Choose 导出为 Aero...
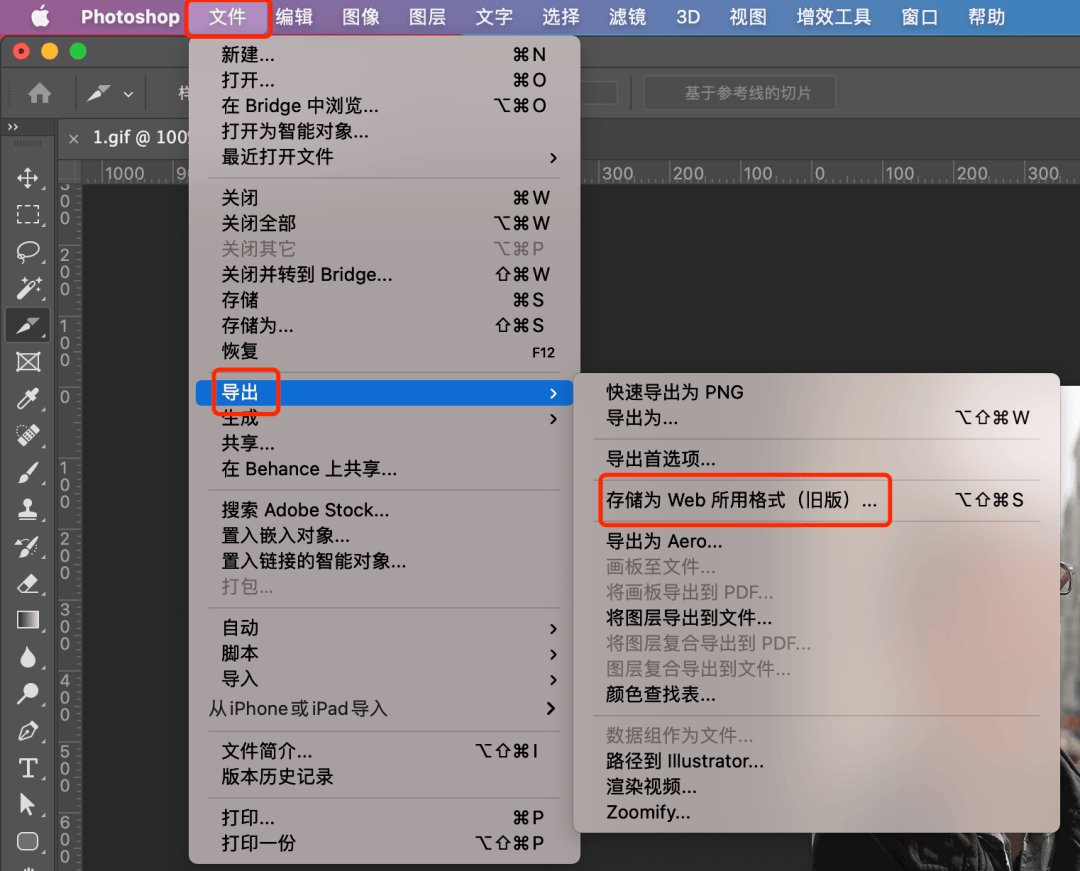This screenshot has height=871, width=1080. (x=816, y=541)
